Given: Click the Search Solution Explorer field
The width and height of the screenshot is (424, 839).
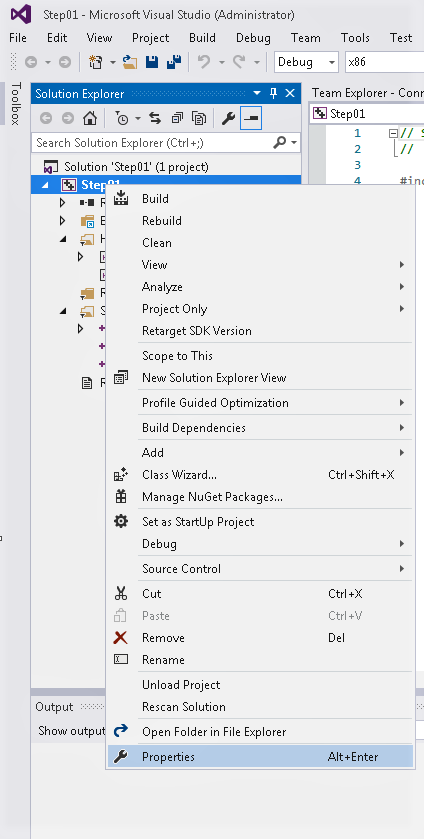Looking at the screenshot, I should click(154, 143).
